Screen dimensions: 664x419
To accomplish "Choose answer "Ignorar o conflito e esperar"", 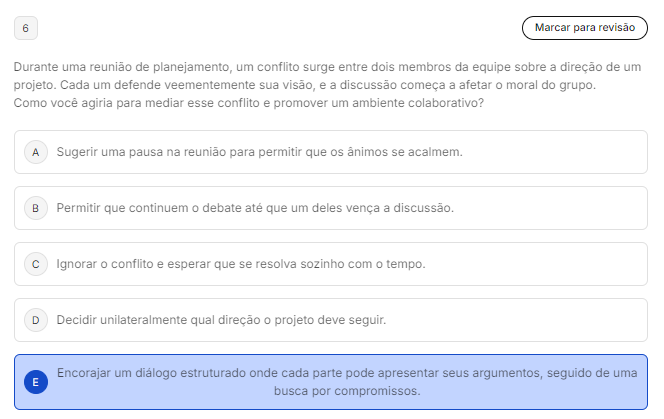I will 241,264.
